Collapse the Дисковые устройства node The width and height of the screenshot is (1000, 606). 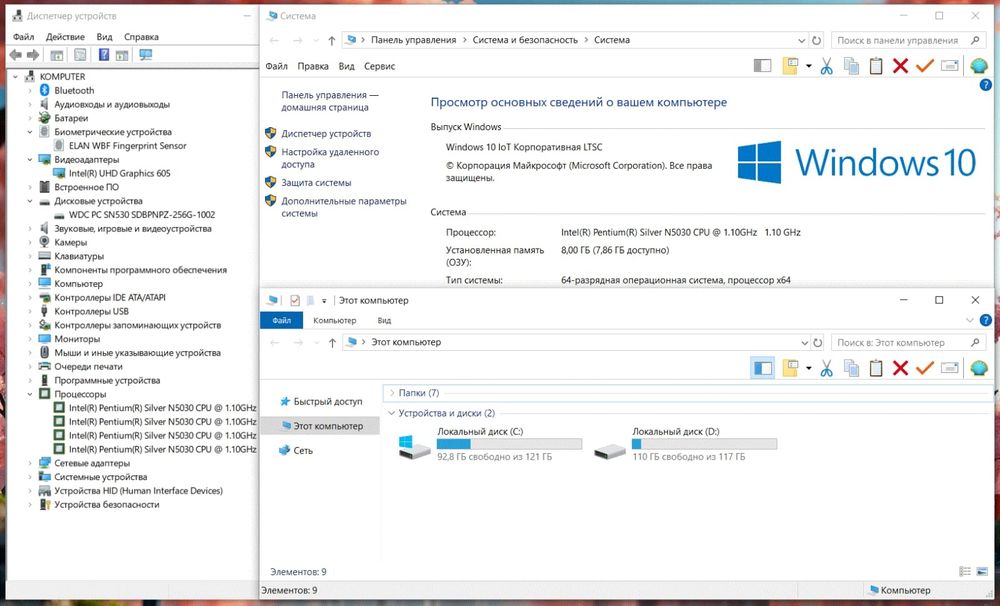click(29, 201)
